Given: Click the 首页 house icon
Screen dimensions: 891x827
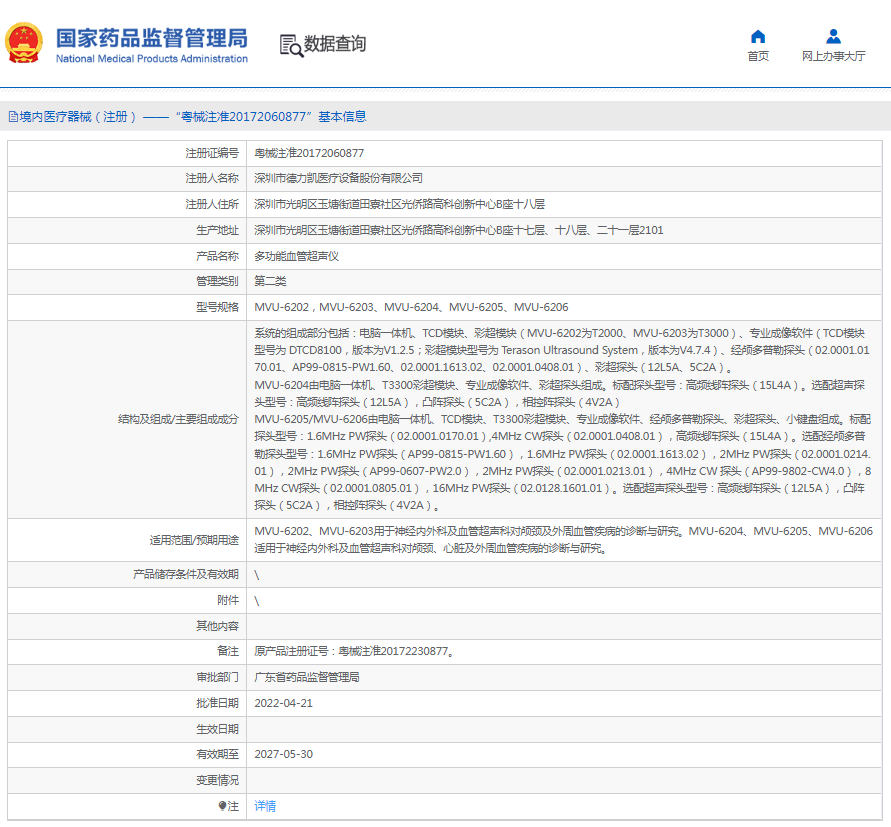Looking at the screenshot, I should click(x=758, y=37).
